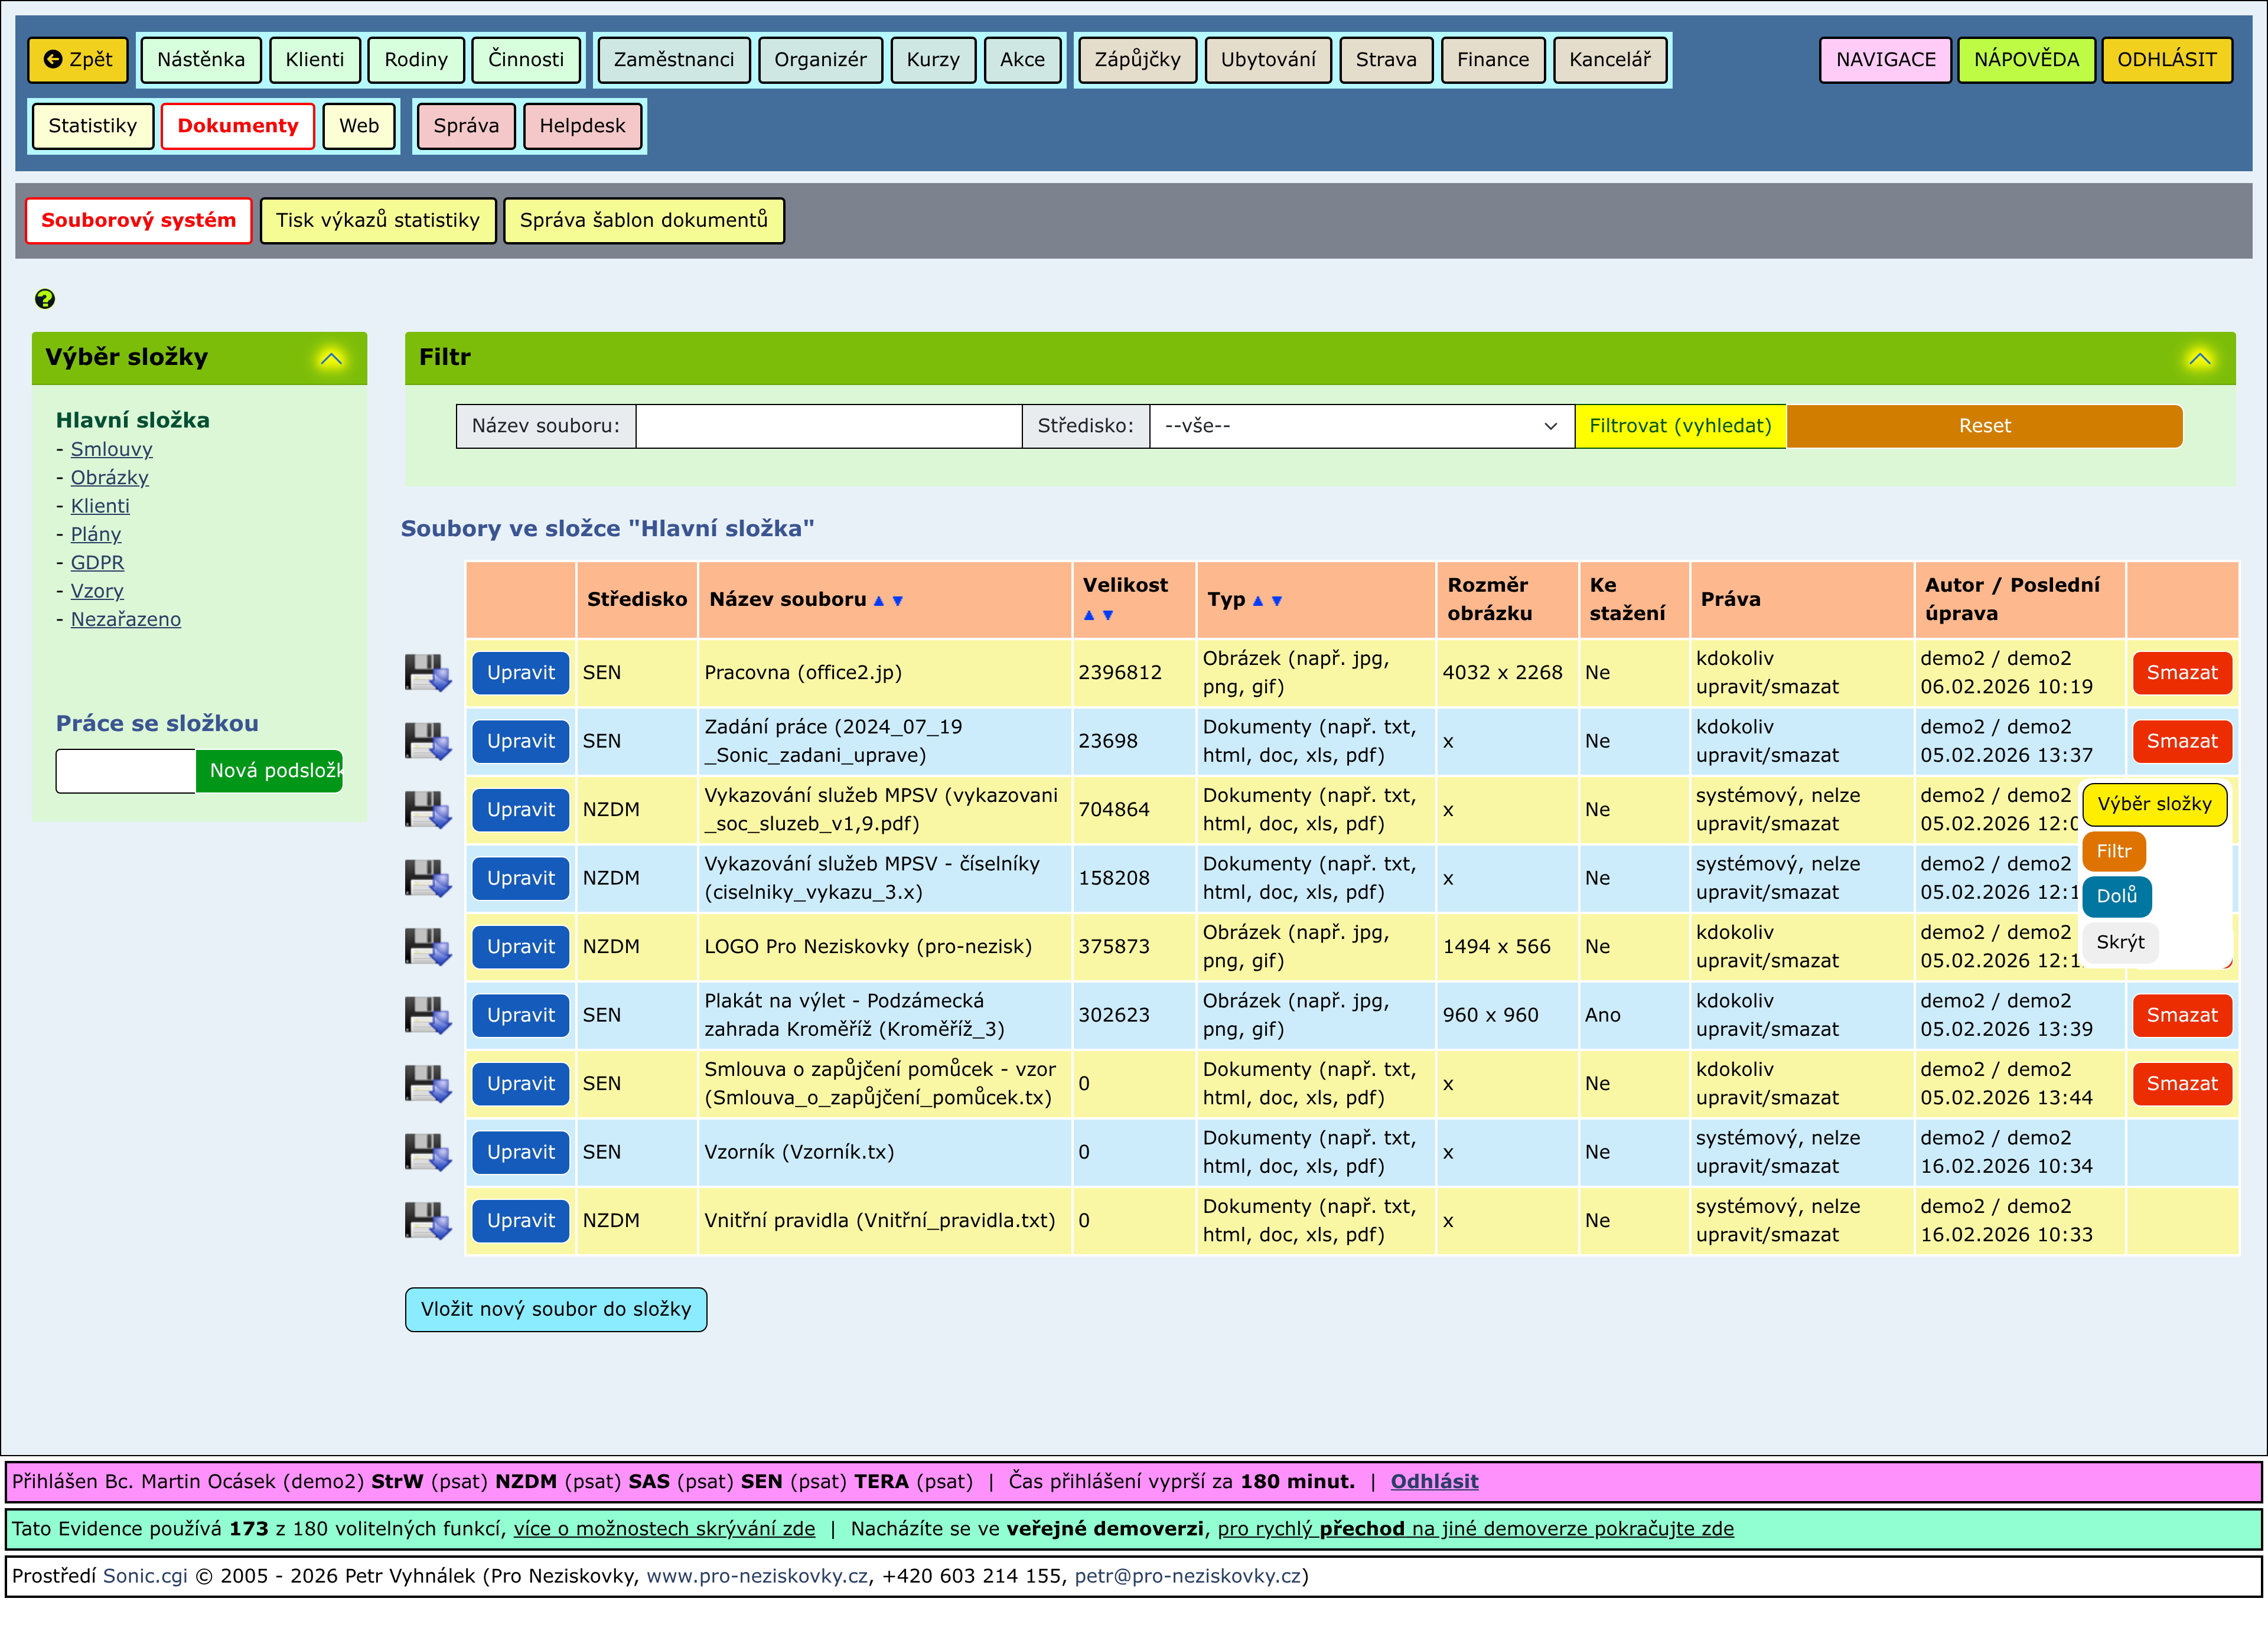Click the green help question mark icon

(x=45, y=298)
